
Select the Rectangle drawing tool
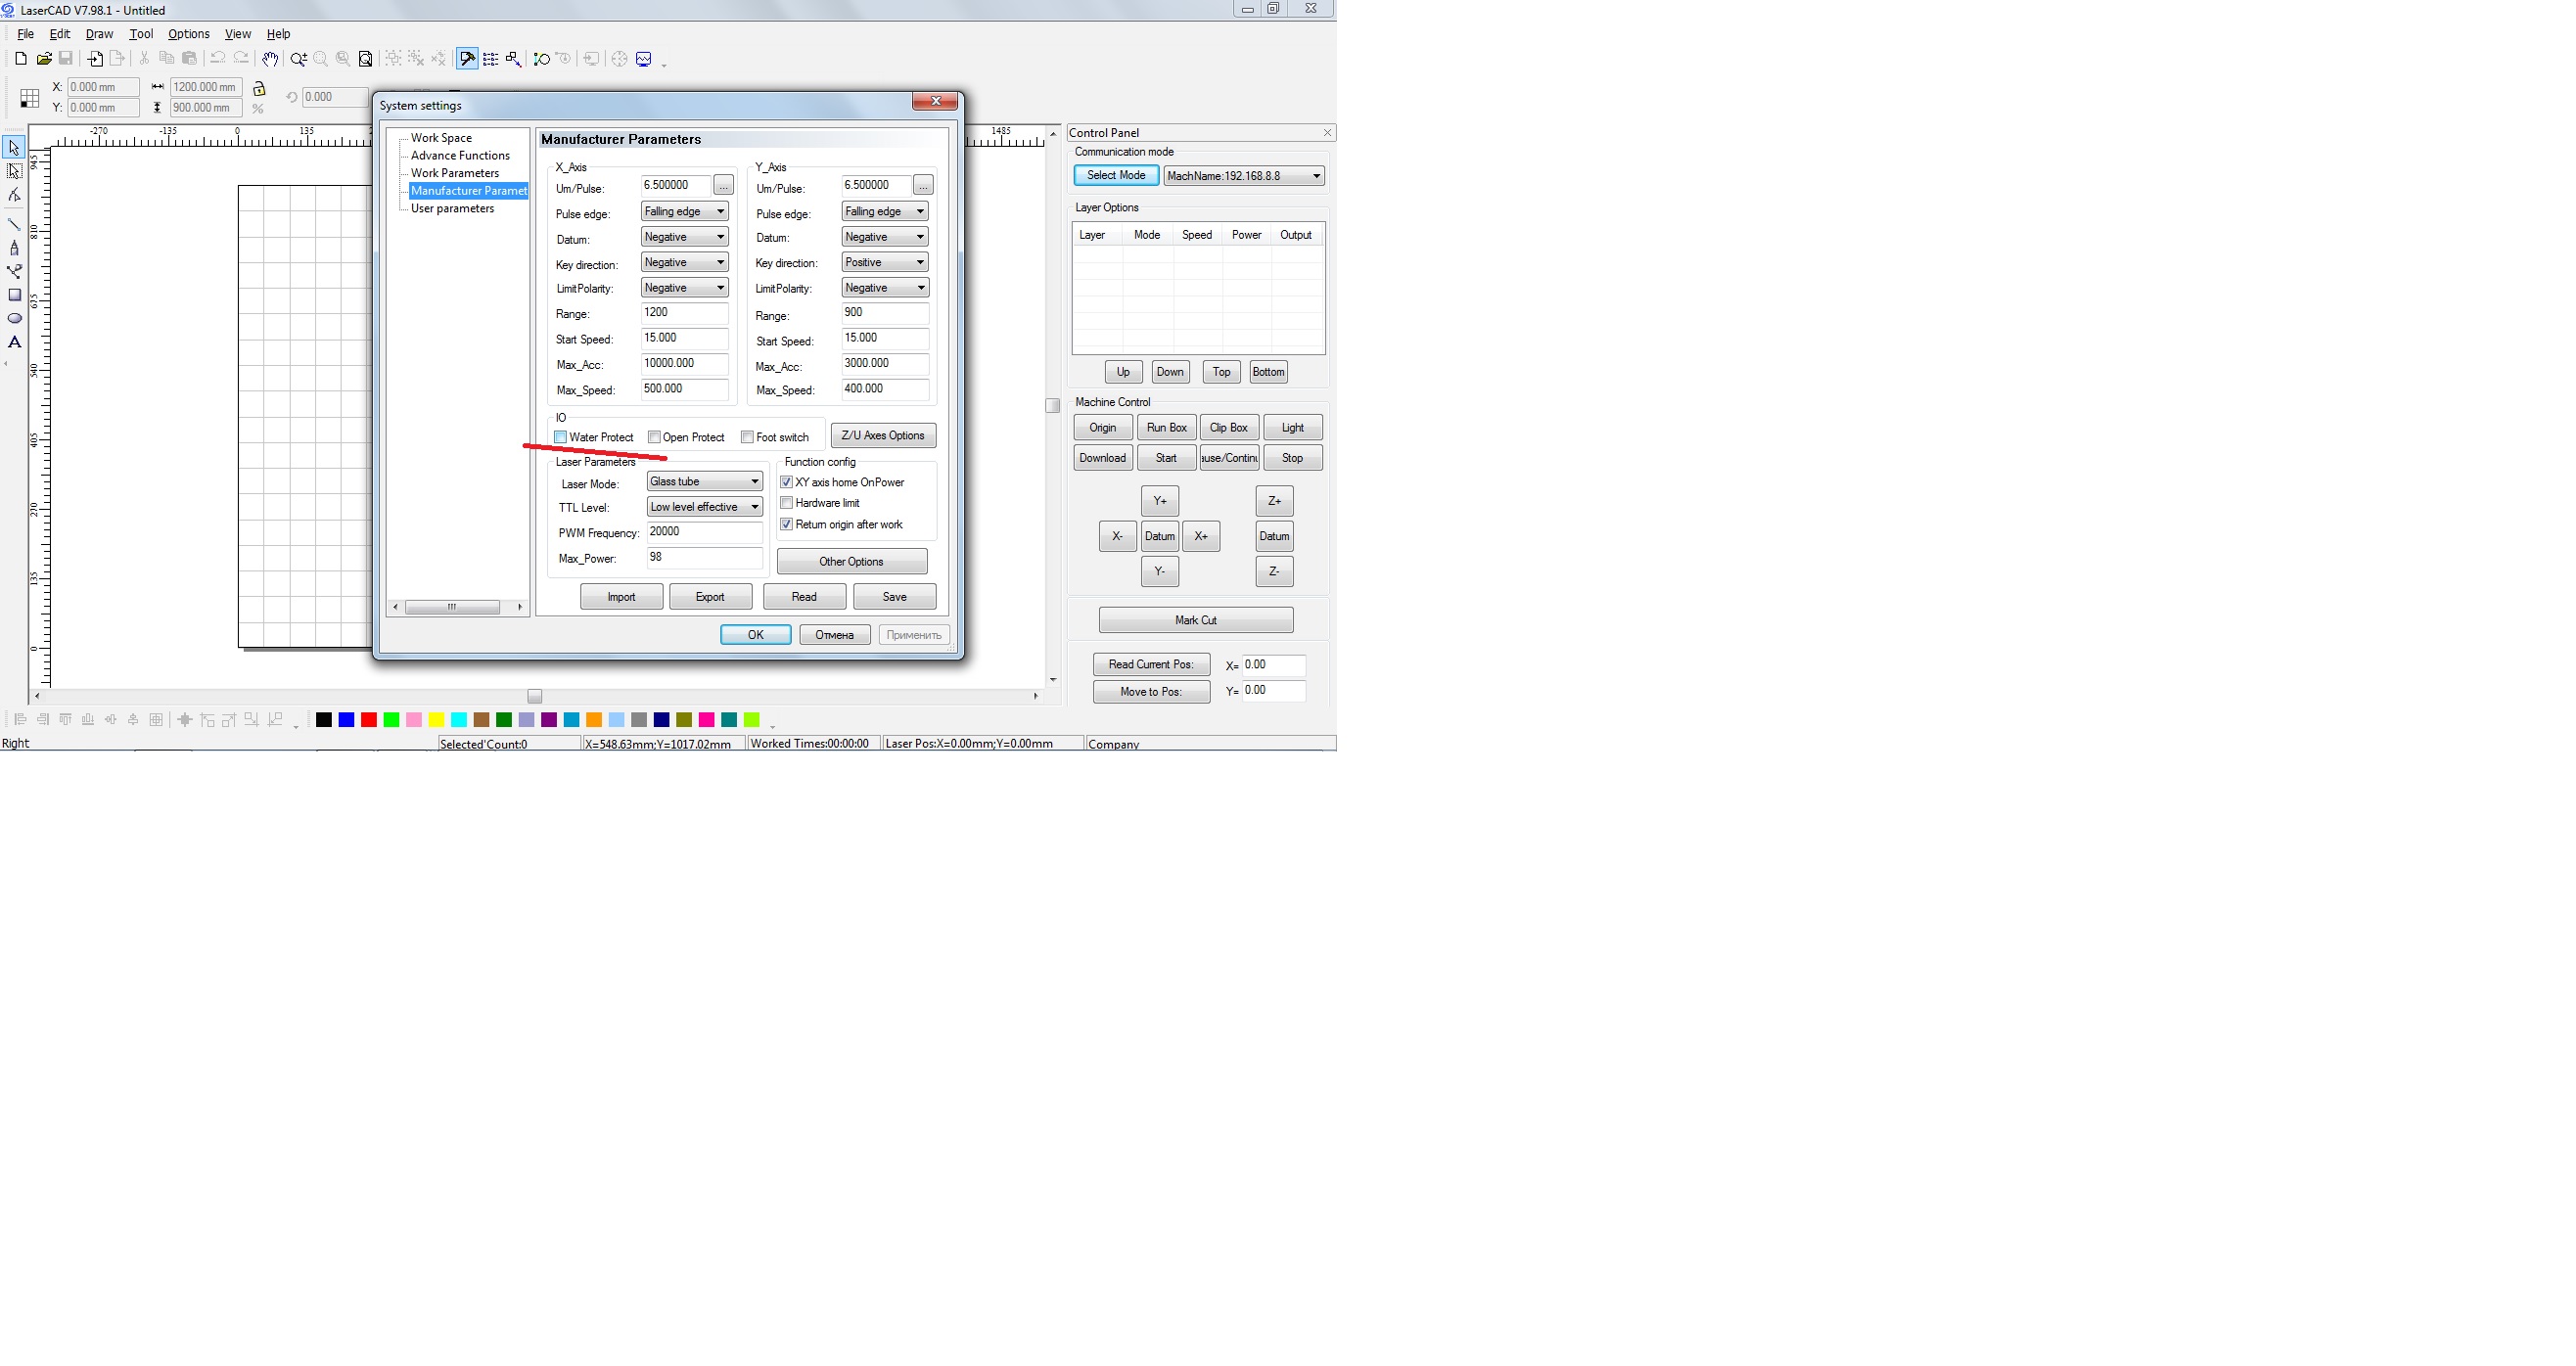14,295
